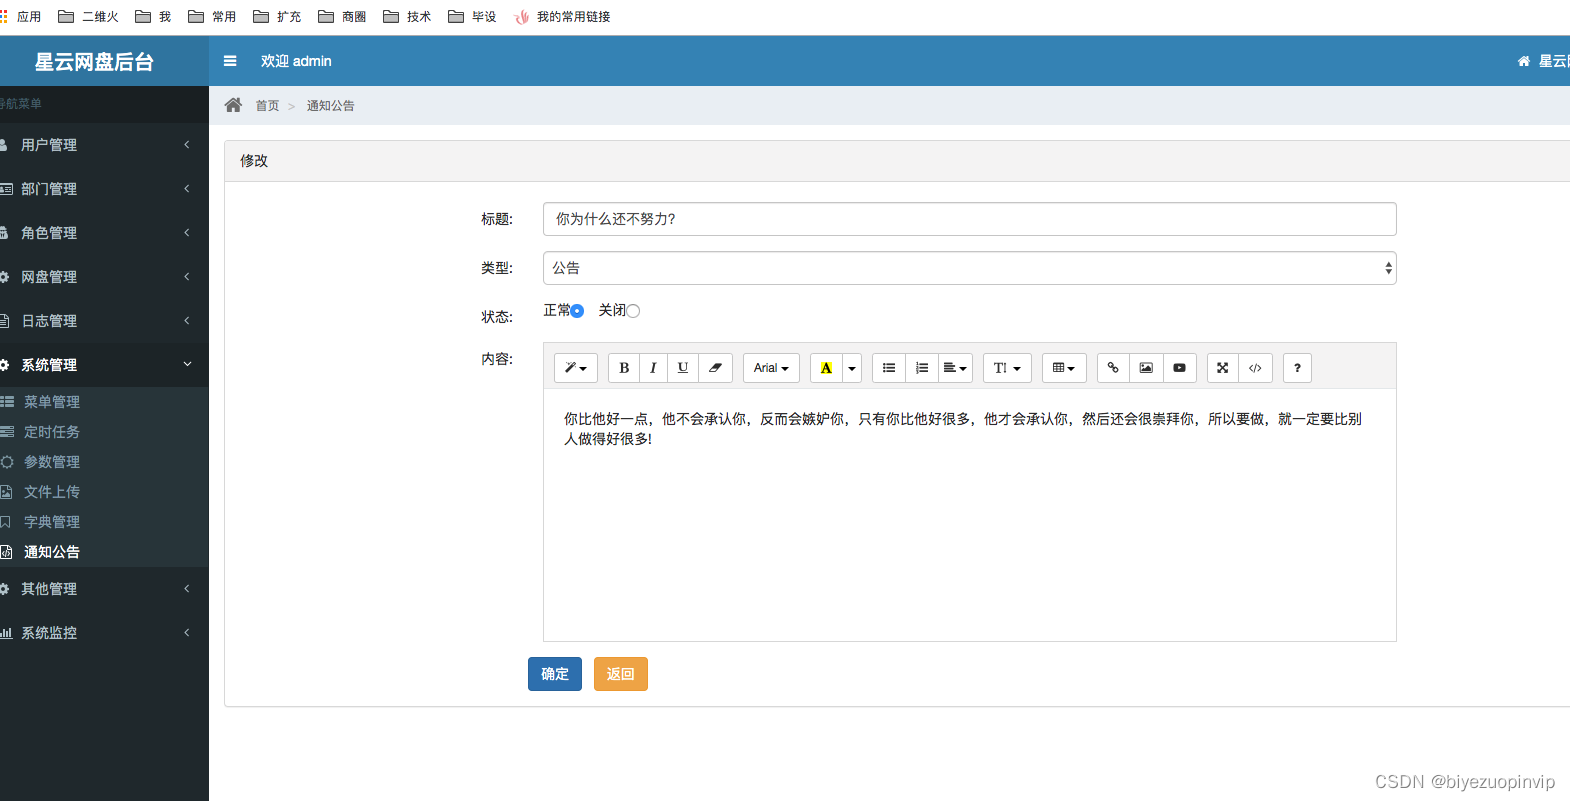Insert an unordered bullet list
1570x801 pixels.
click(x=889, y=368)
